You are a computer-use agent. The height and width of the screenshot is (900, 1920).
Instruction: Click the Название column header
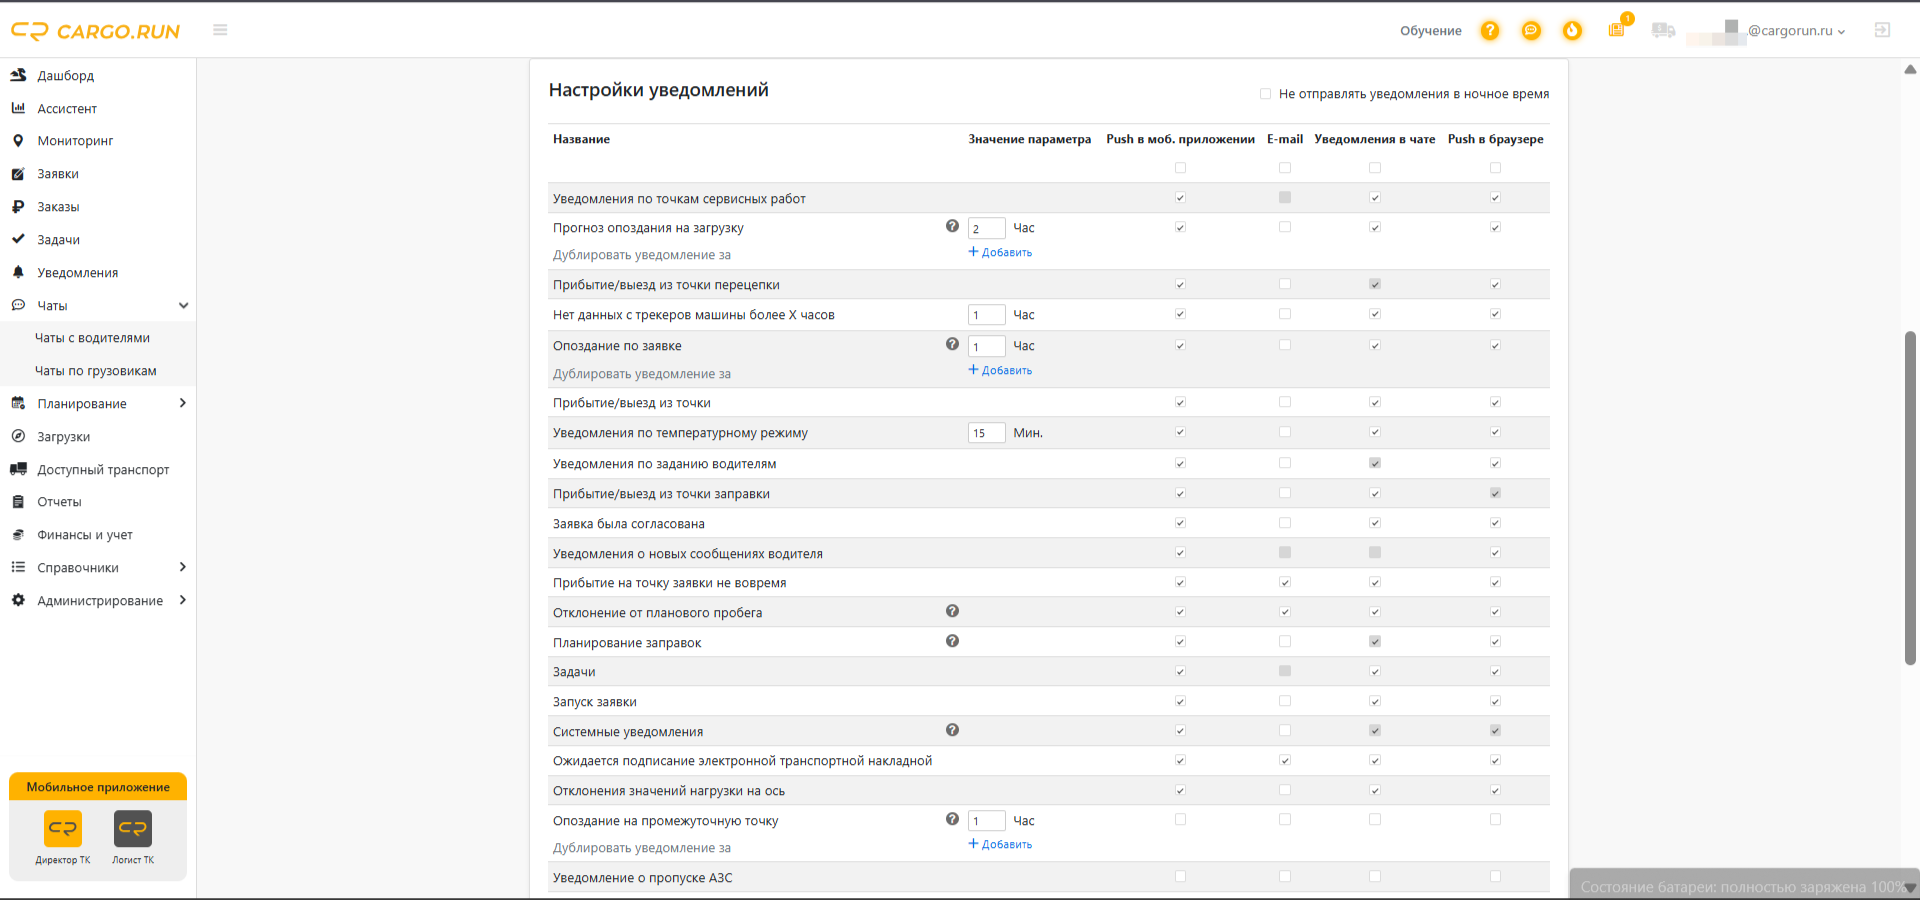pyautogui.click(x=581, y=139)
